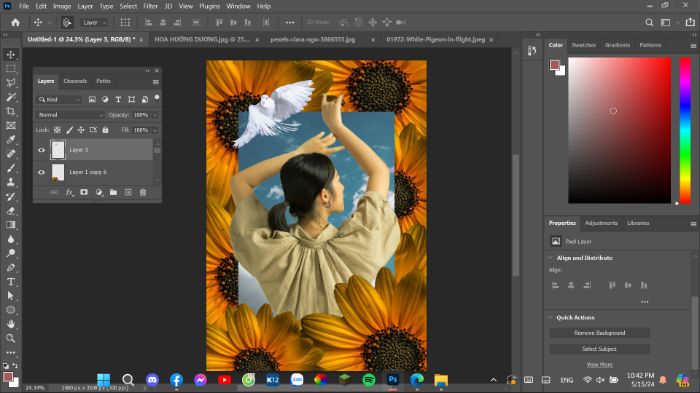Collapse the Quick Actions section

point(550,318)
